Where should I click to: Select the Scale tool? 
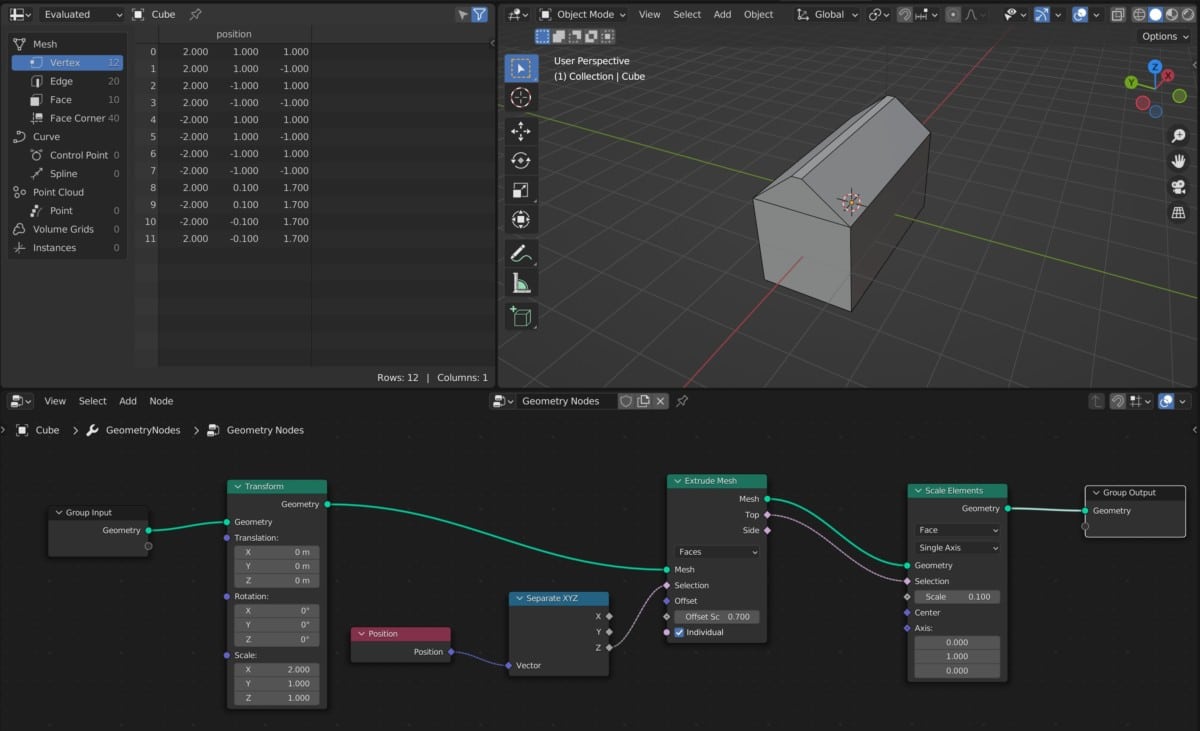[520, 190]
